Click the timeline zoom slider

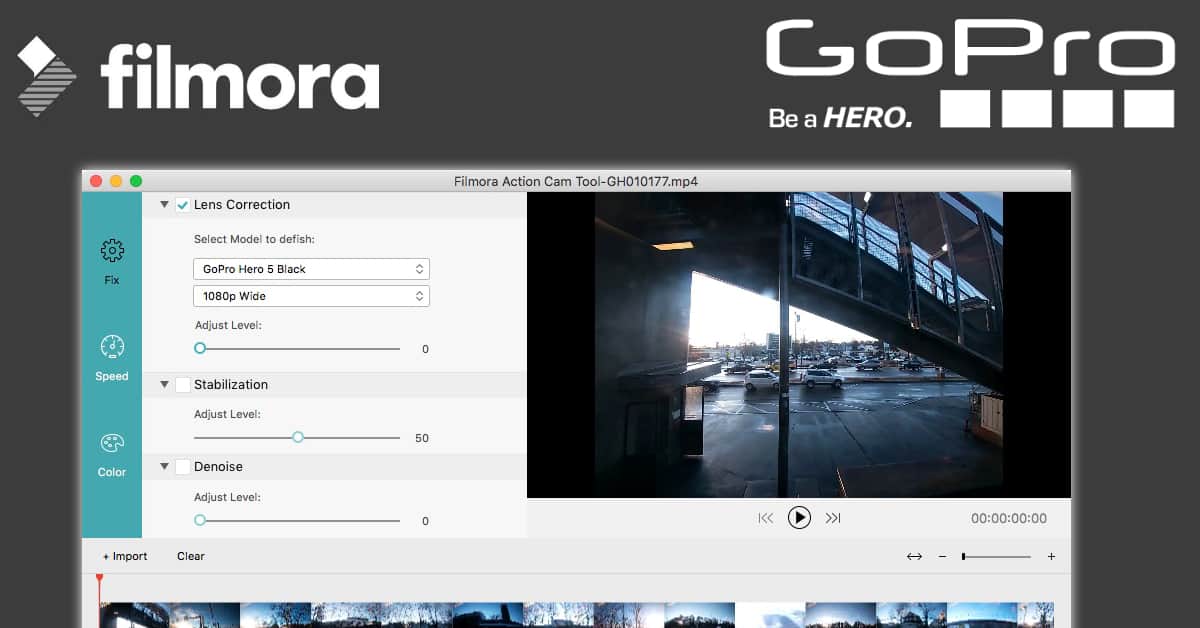[x=996, y=556]
